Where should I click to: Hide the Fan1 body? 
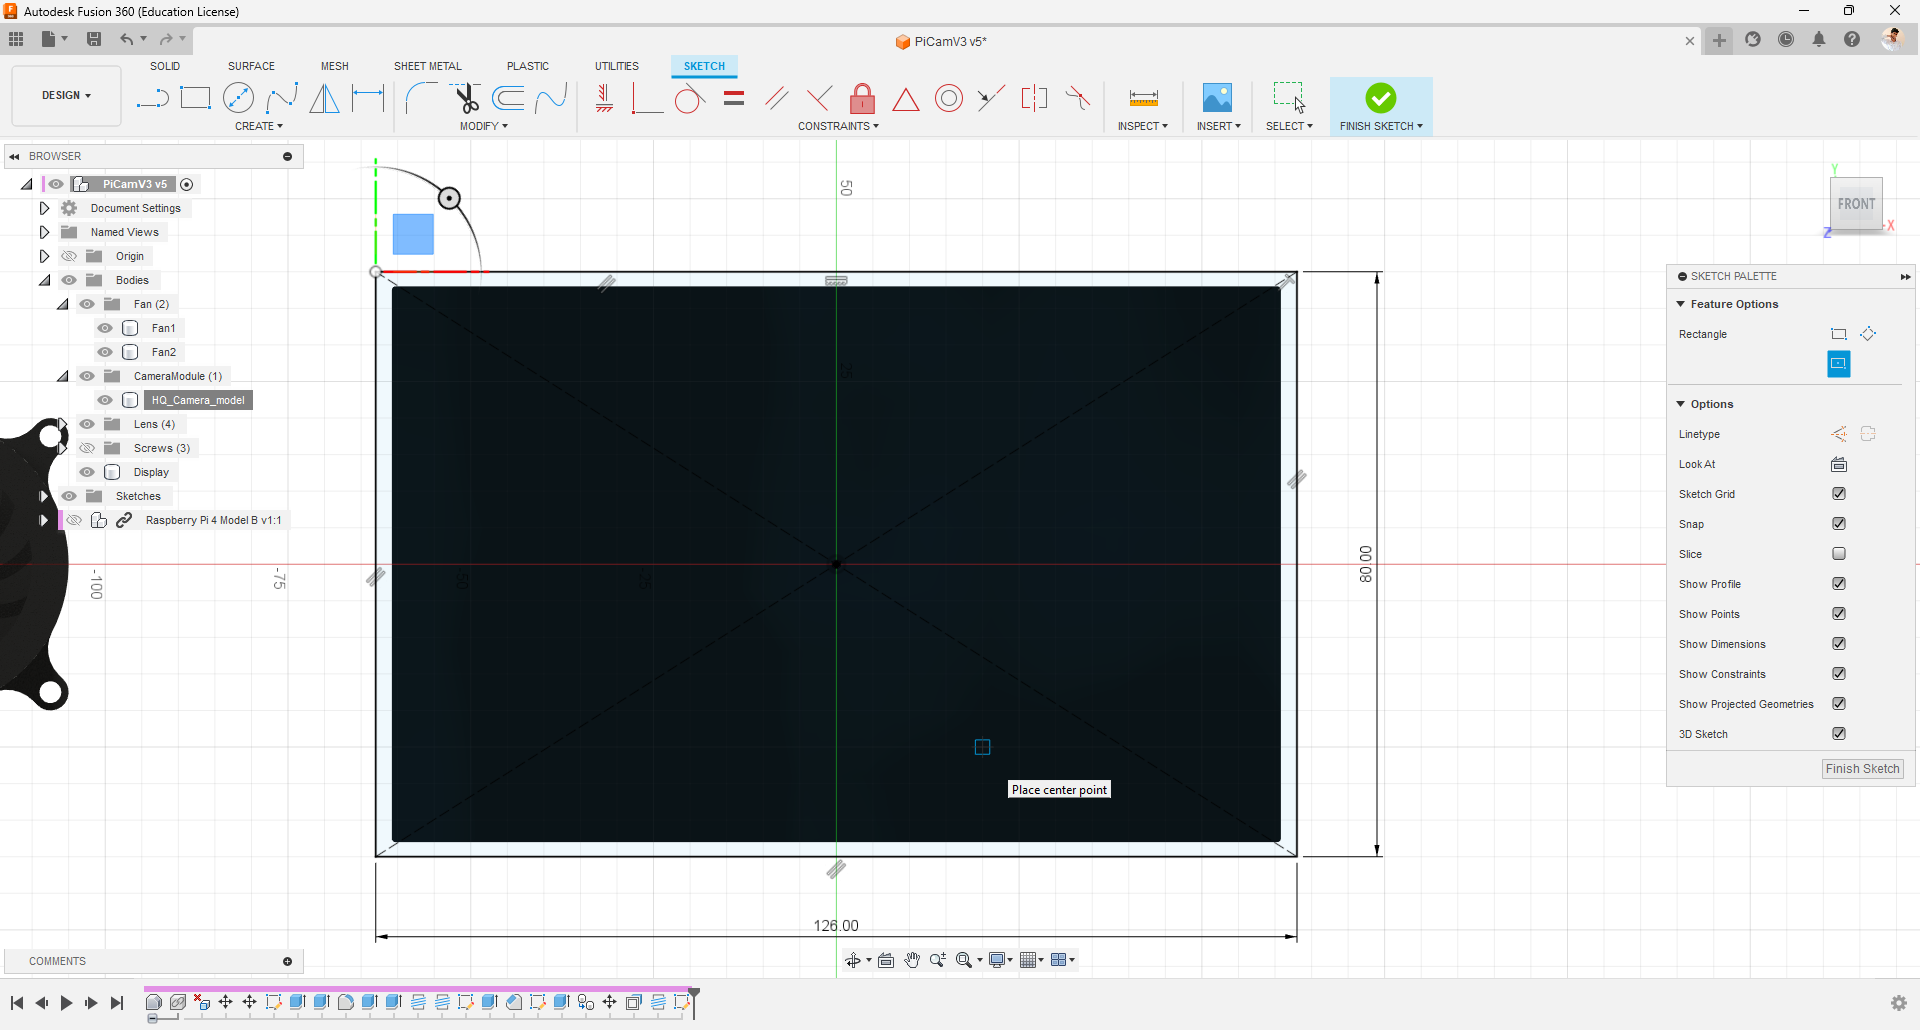pos(105,328)
